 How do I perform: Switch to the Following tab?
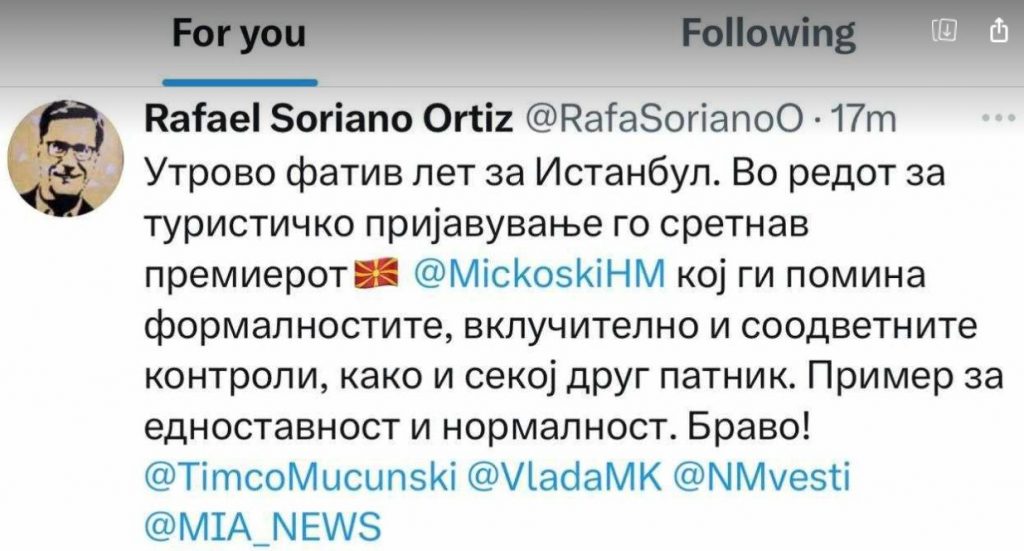[x=768, y=34]
